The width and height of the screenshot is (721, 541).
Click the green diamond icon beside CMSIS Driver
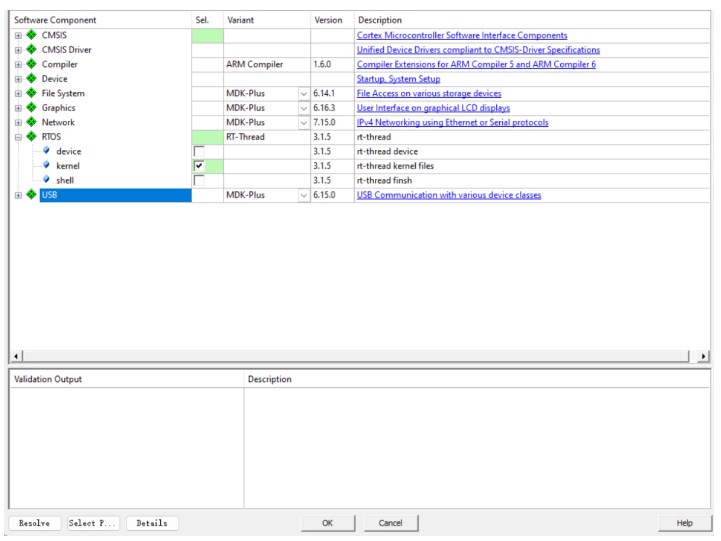[31, 49]
